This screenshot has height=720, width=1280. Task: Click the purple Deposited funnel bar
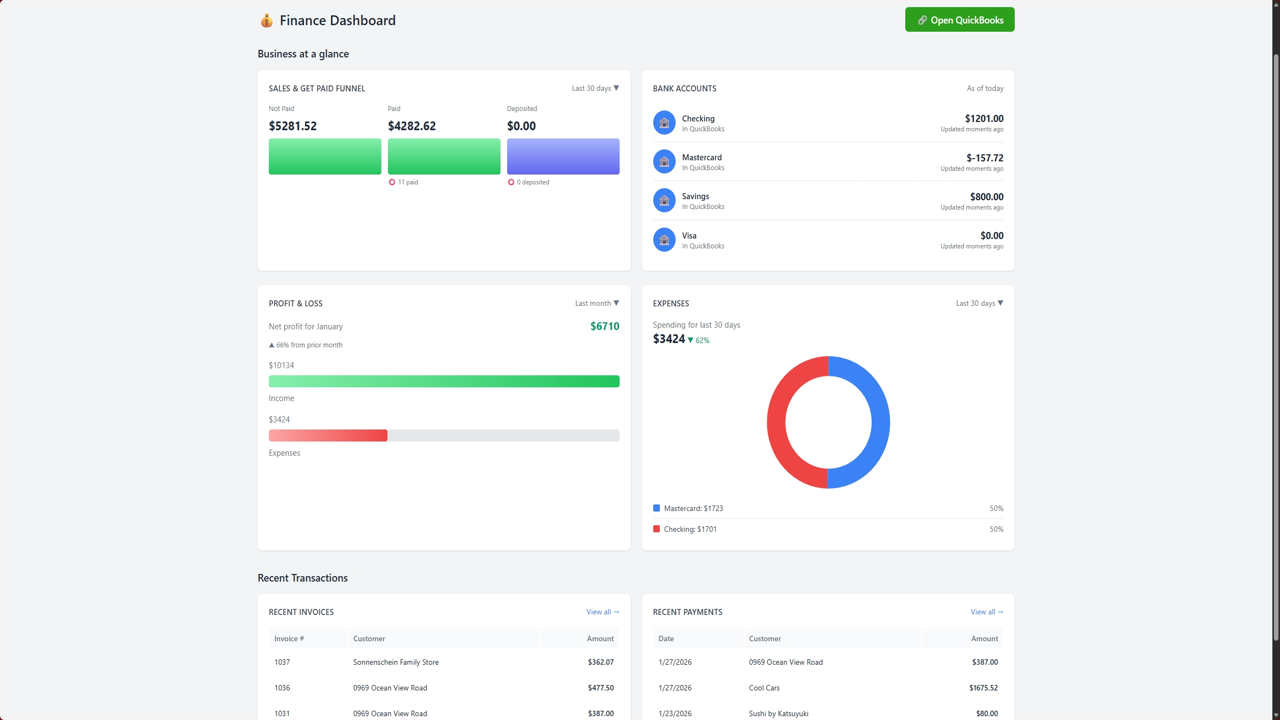(563, 156)
